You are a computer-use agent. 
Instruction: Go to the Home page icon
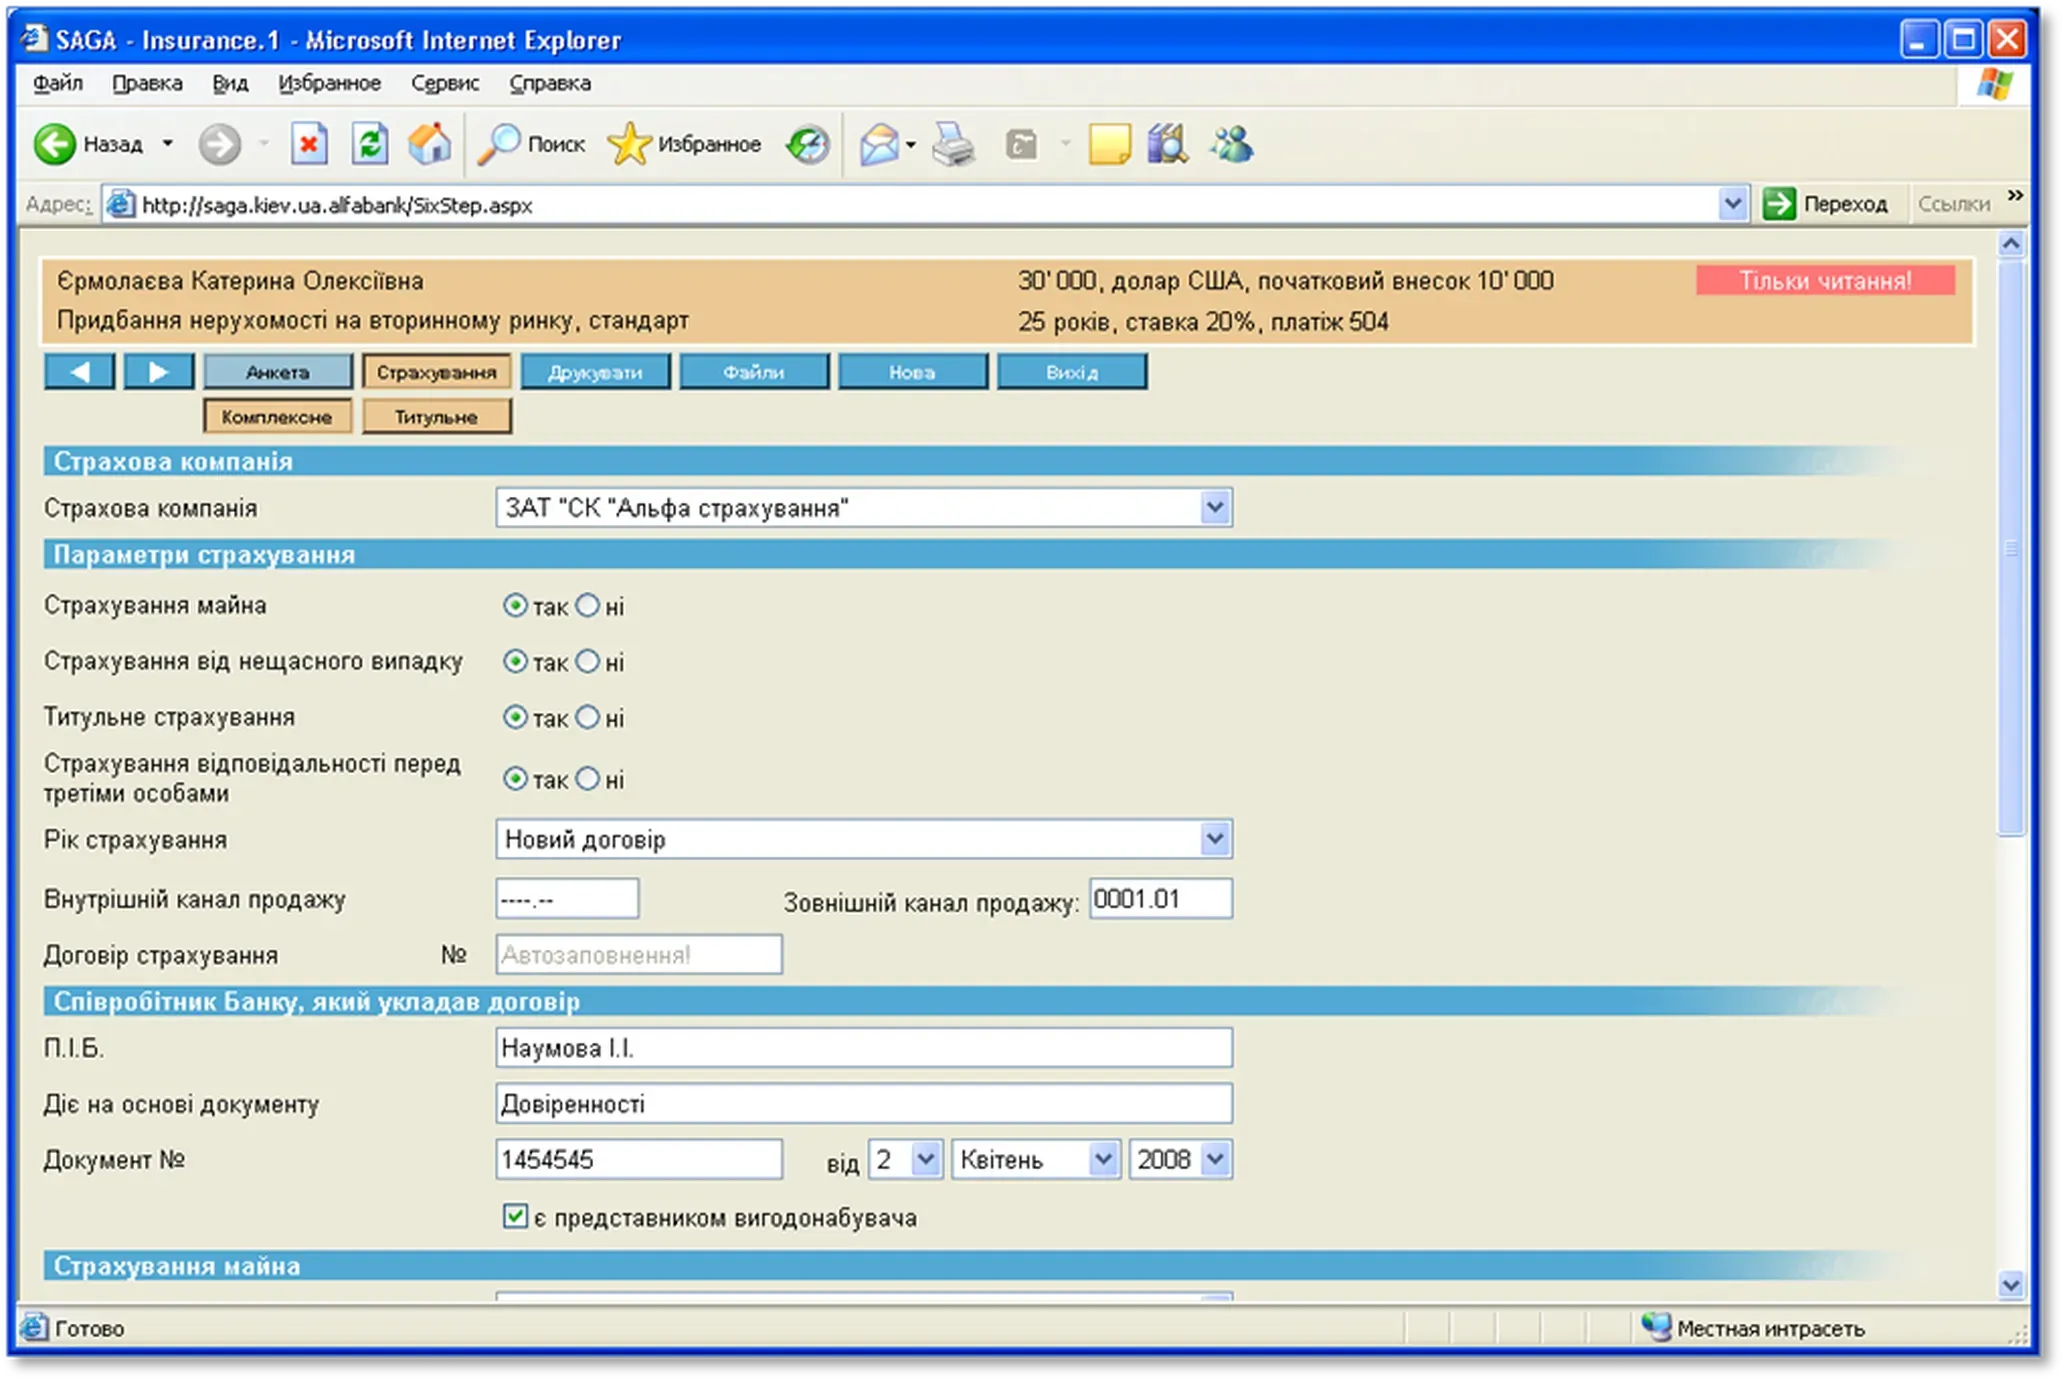coord(430,144)
